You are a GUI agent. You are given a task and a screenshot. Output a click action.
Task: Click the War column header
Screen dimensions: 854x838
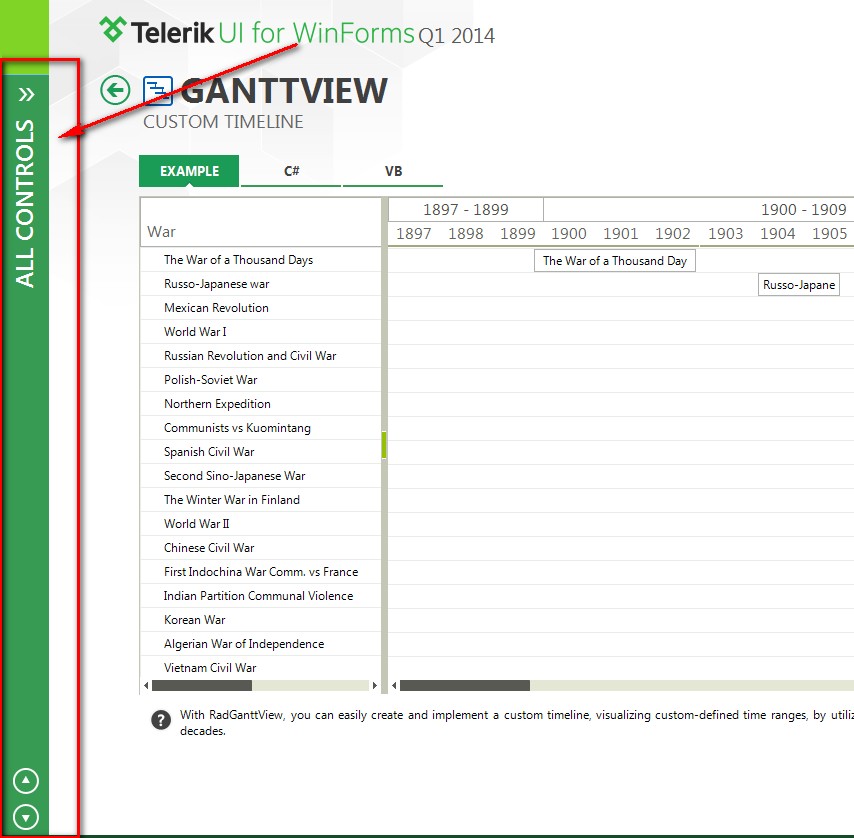(260, 222)
